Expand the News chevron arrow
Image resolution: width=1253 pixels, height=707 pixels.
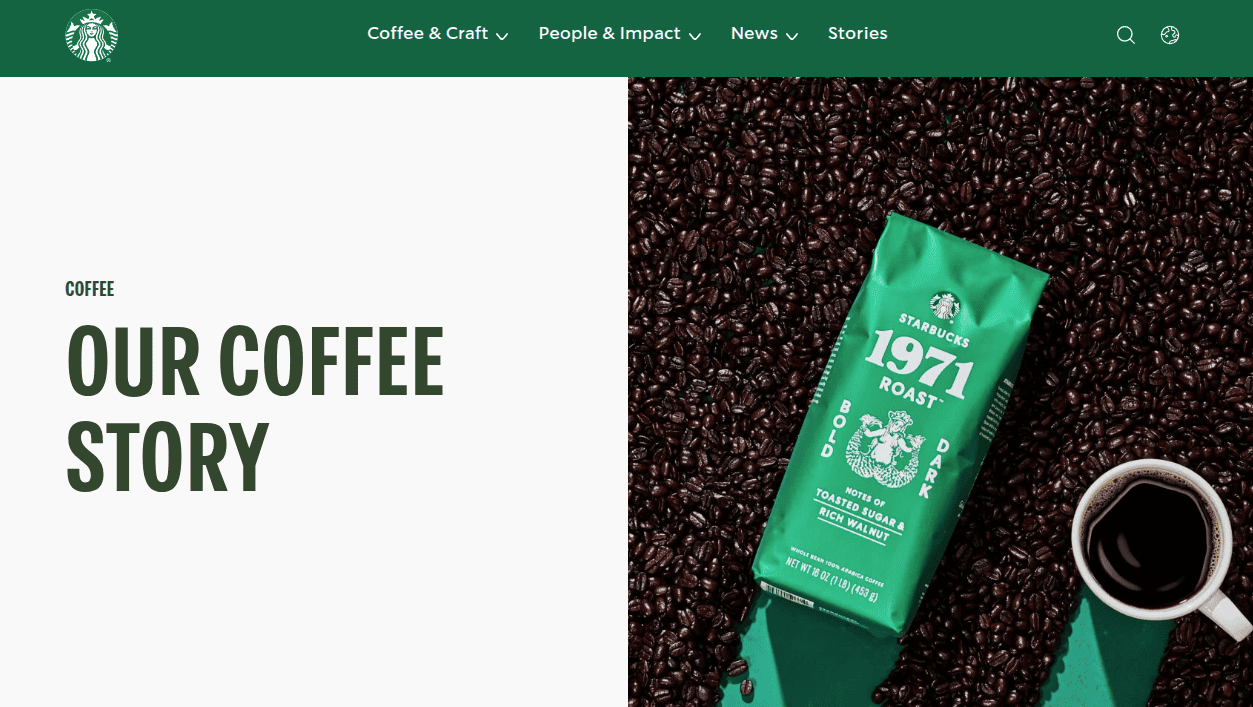[x=792, y=36]
